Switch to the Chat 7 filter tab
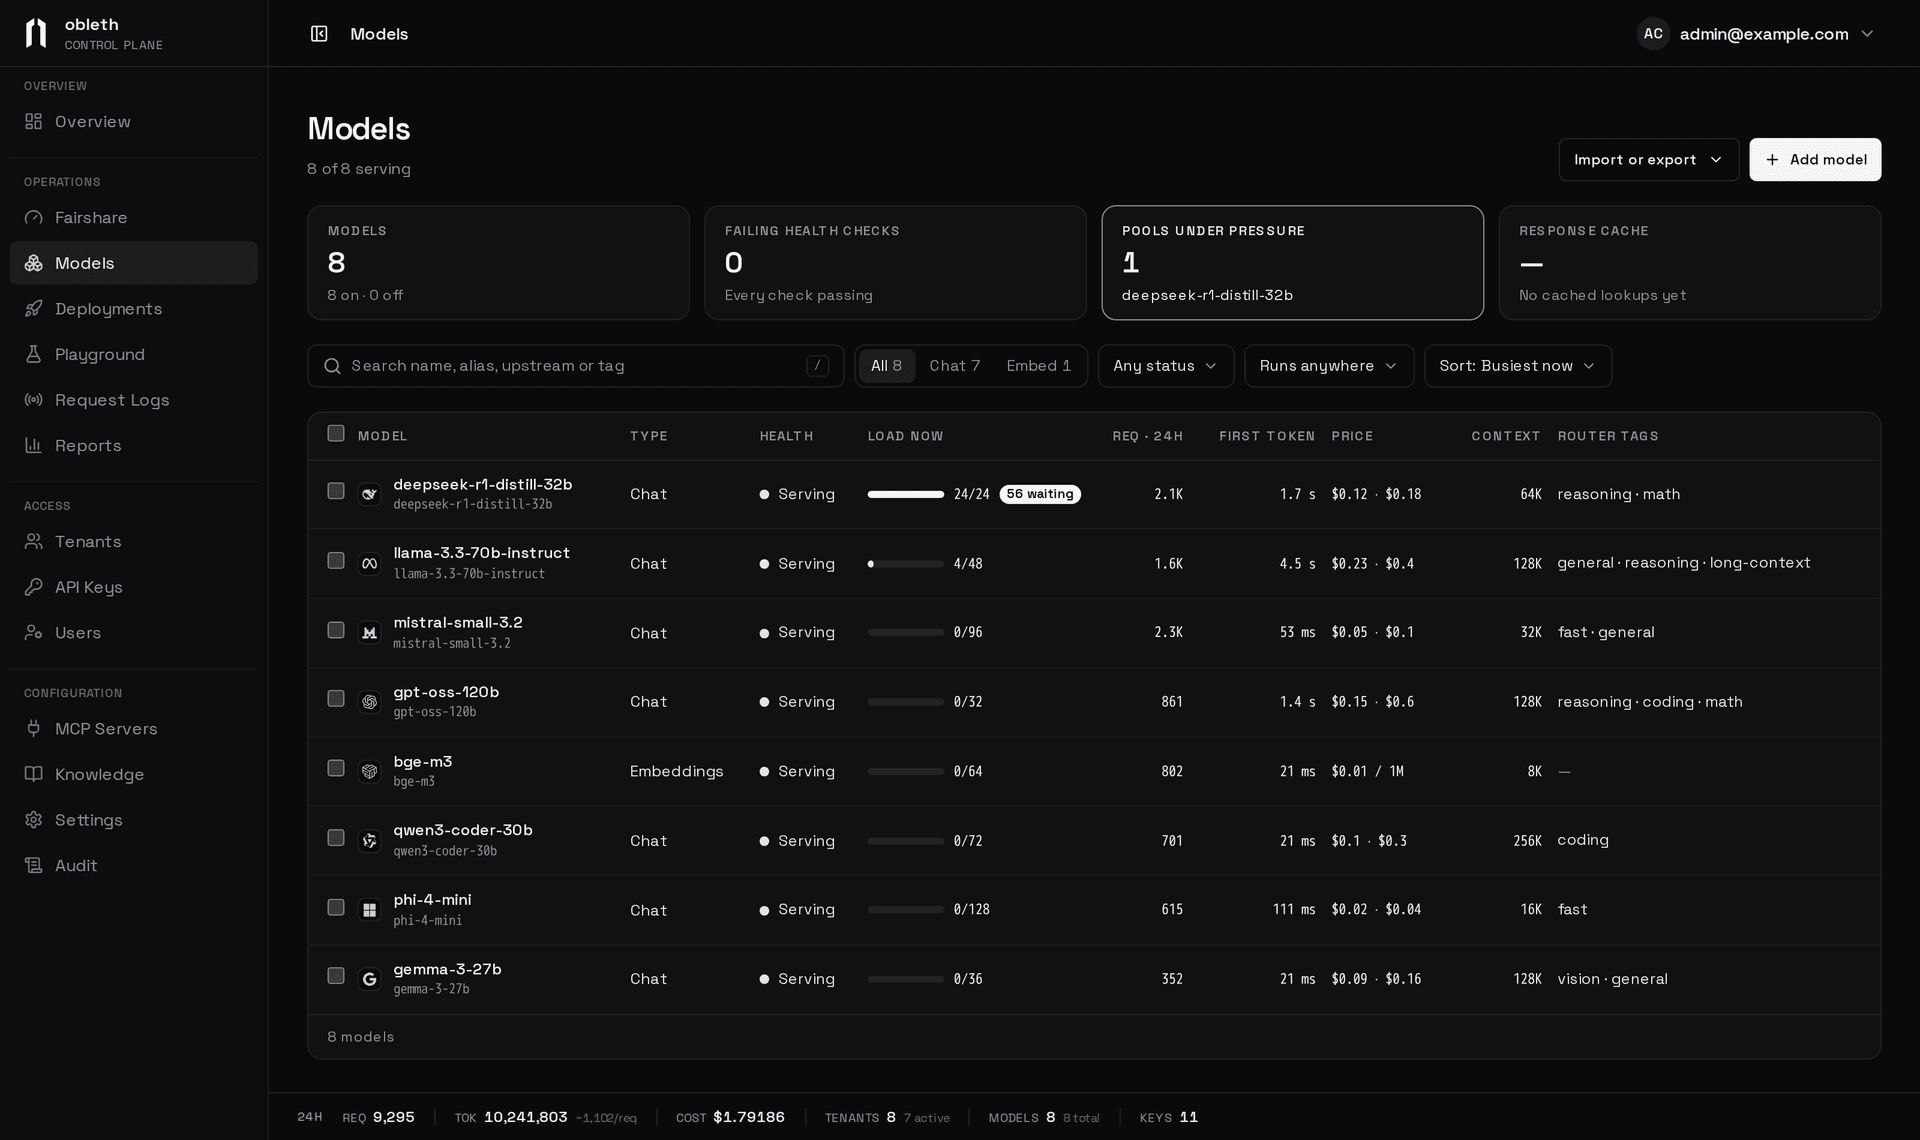Screen dimensions: 1920x1140 [x=954, y=366]
